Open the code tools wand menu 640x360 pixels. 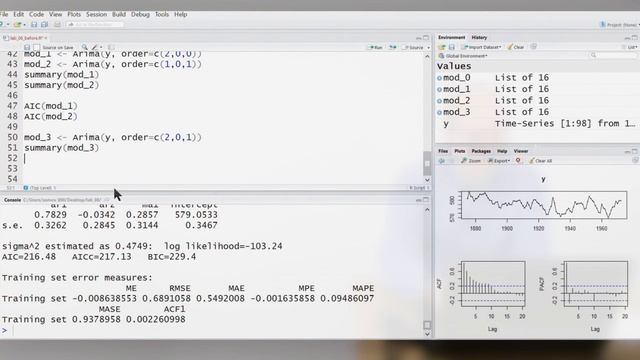click(x=96, y=47)
